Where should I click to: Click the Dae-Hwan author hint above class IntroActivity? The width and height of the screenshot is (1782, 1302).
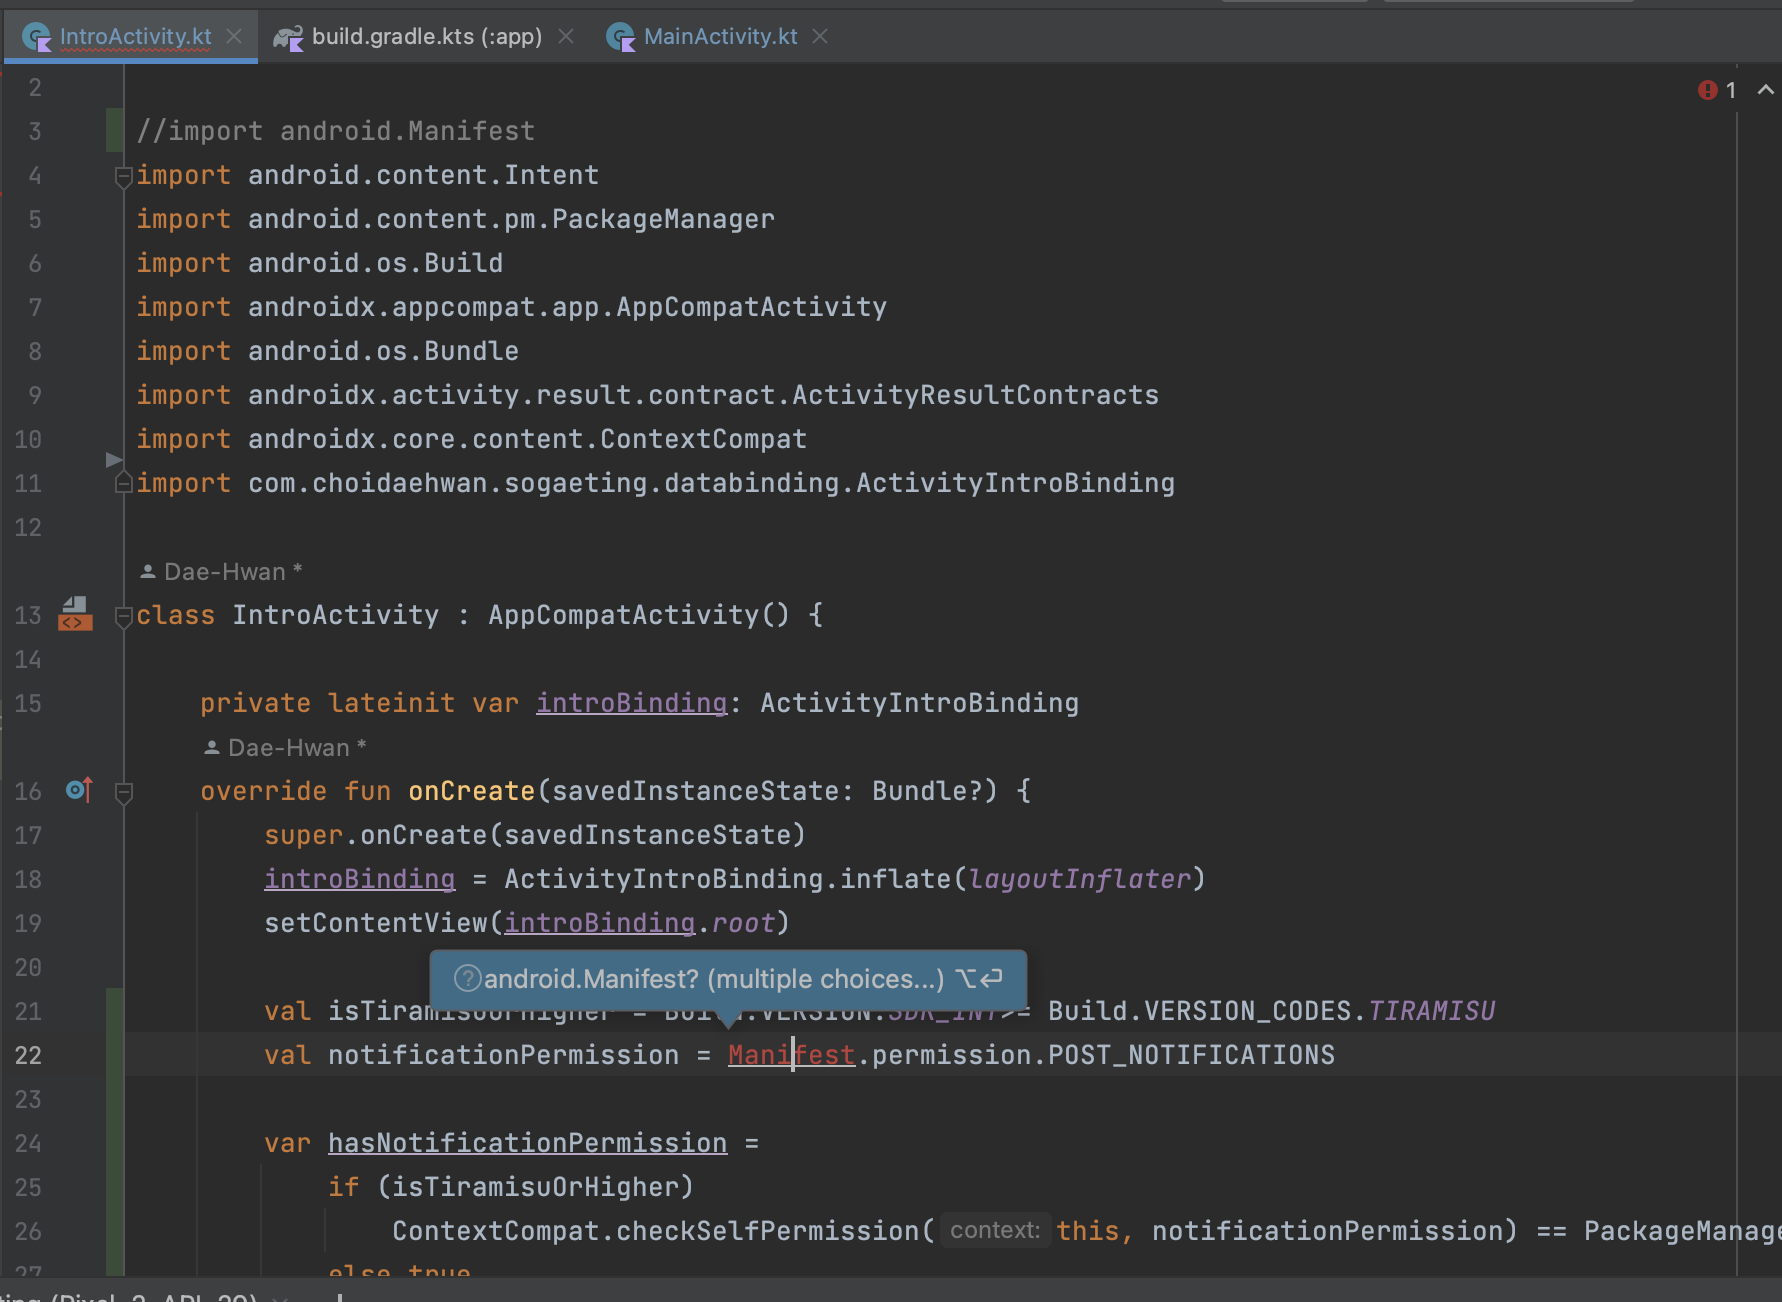click(220, 572)
